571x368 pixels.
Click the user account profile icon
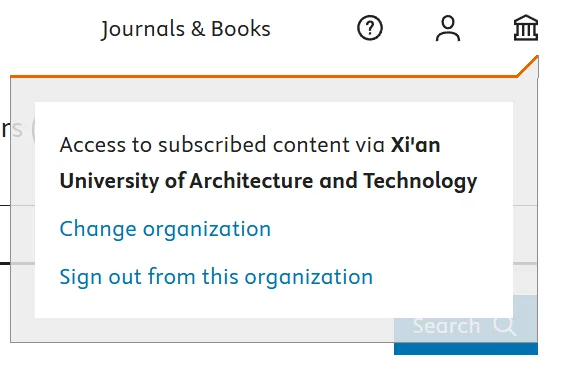pos(448,28)
